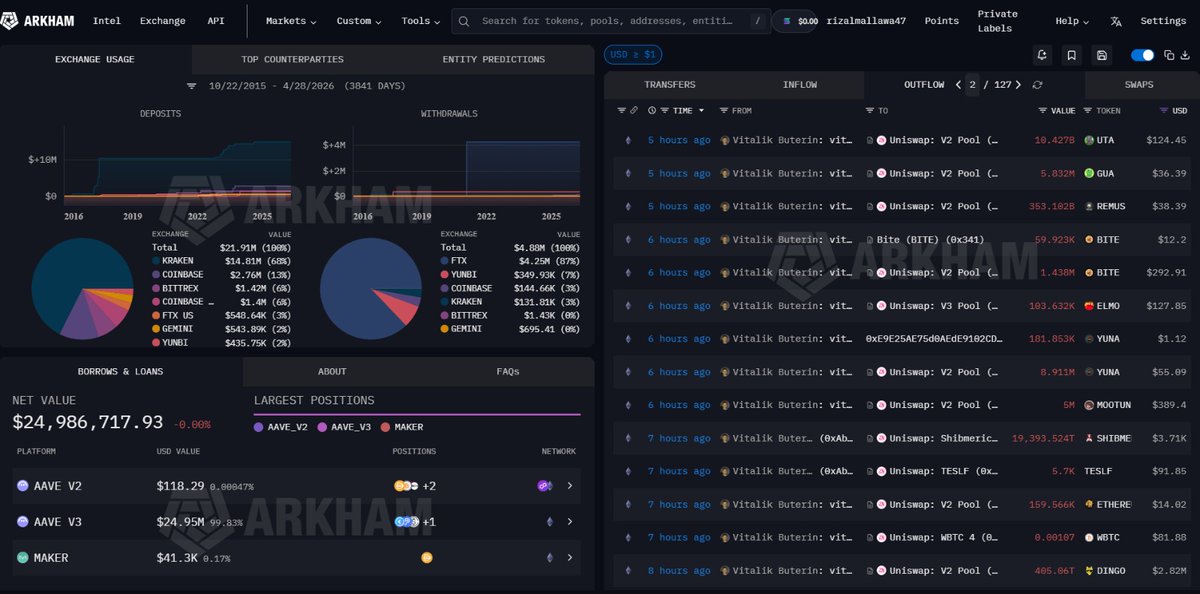This screenshot has height=594, width=1200.
Task: Switch to the Swaps tab
Action: pyautogui.click(x=1138, y=85)
